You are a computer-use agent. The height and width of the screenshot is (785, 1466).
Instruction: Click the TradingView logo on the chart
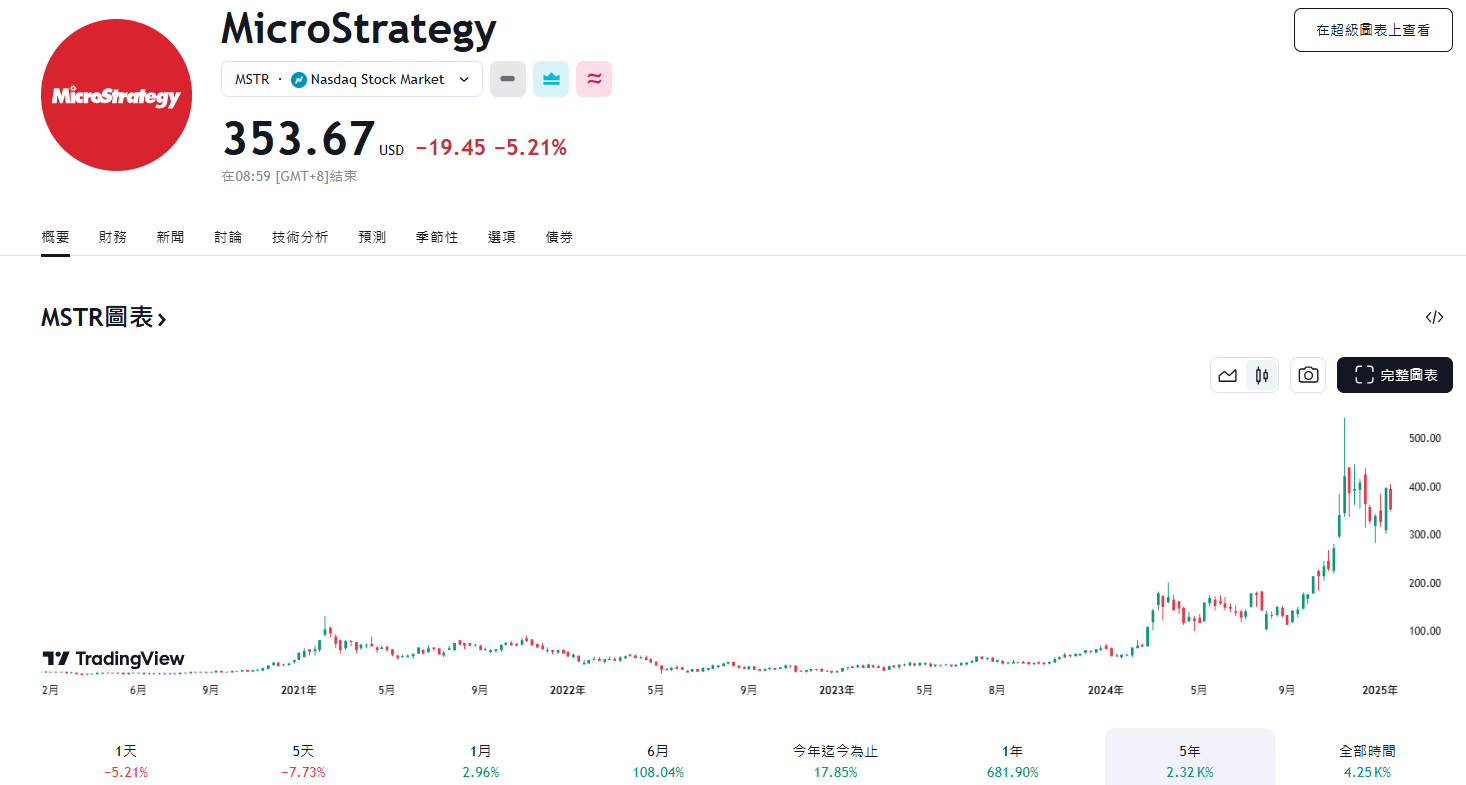113,659
